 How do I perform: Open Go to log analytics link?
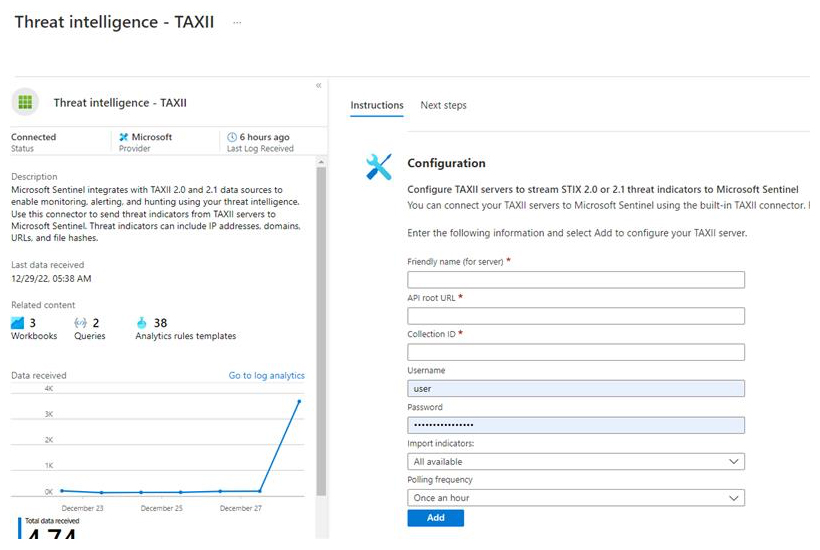(266, 375)
